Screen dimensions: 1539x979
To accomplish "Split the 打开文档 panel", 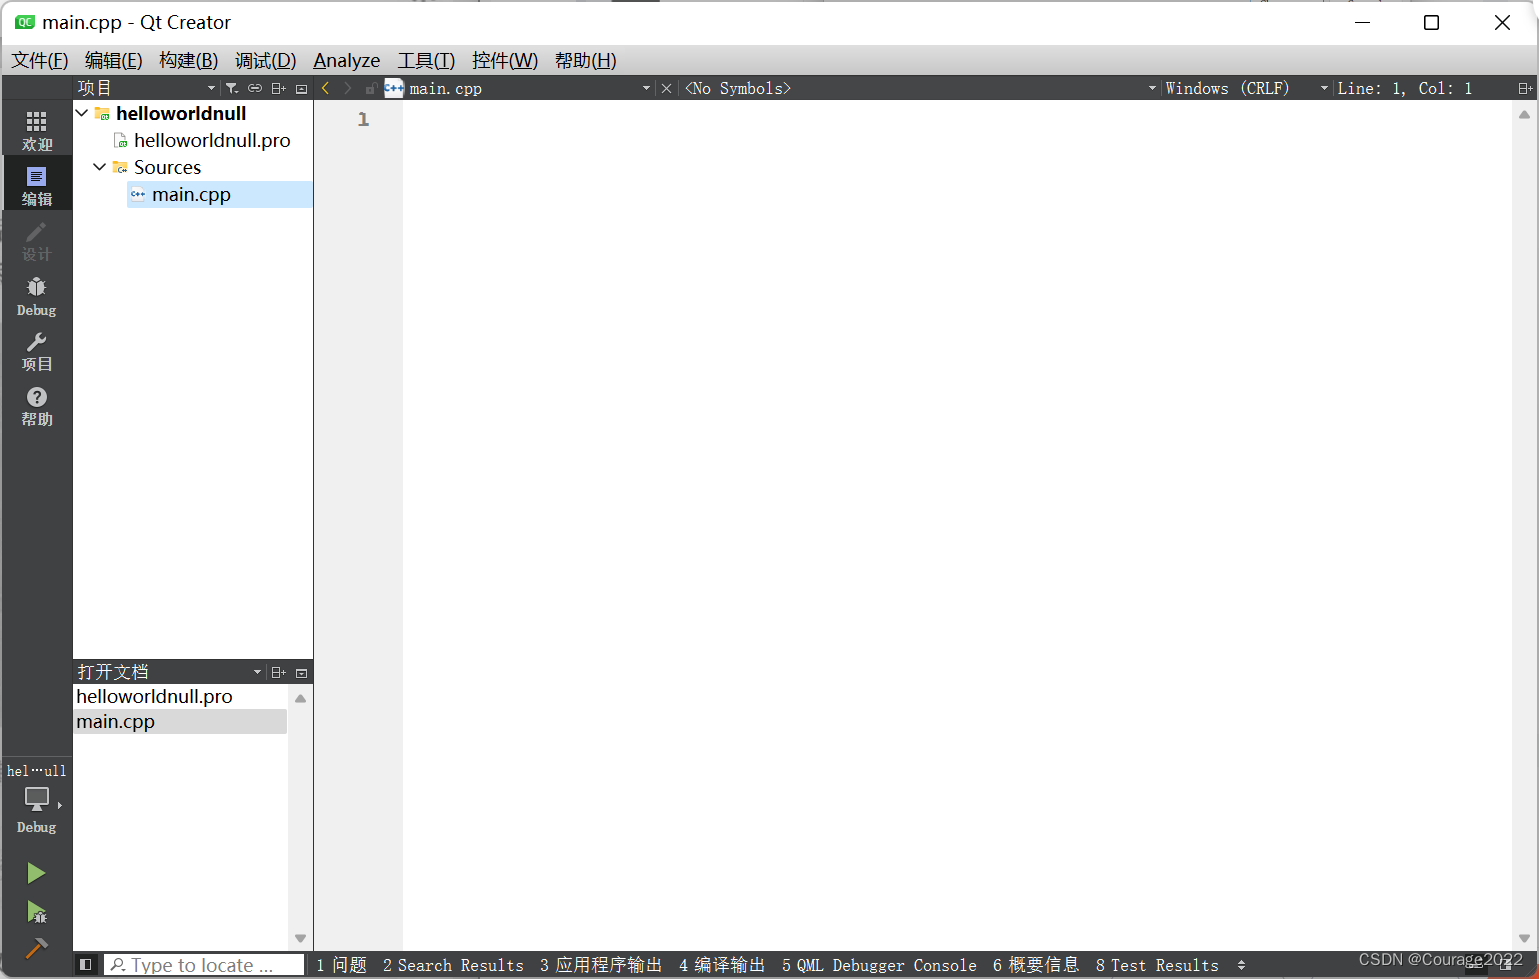I will point(279,672).
